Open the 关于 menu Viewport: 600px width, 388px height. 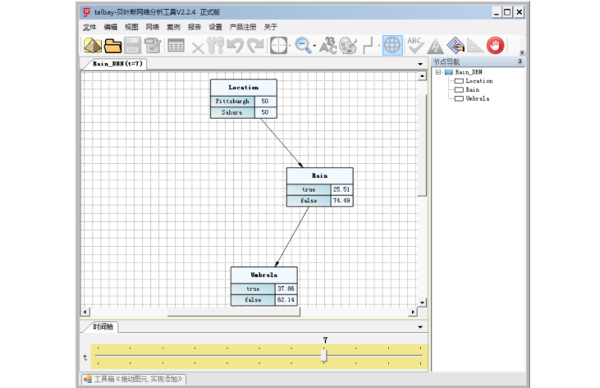point(271,27)
